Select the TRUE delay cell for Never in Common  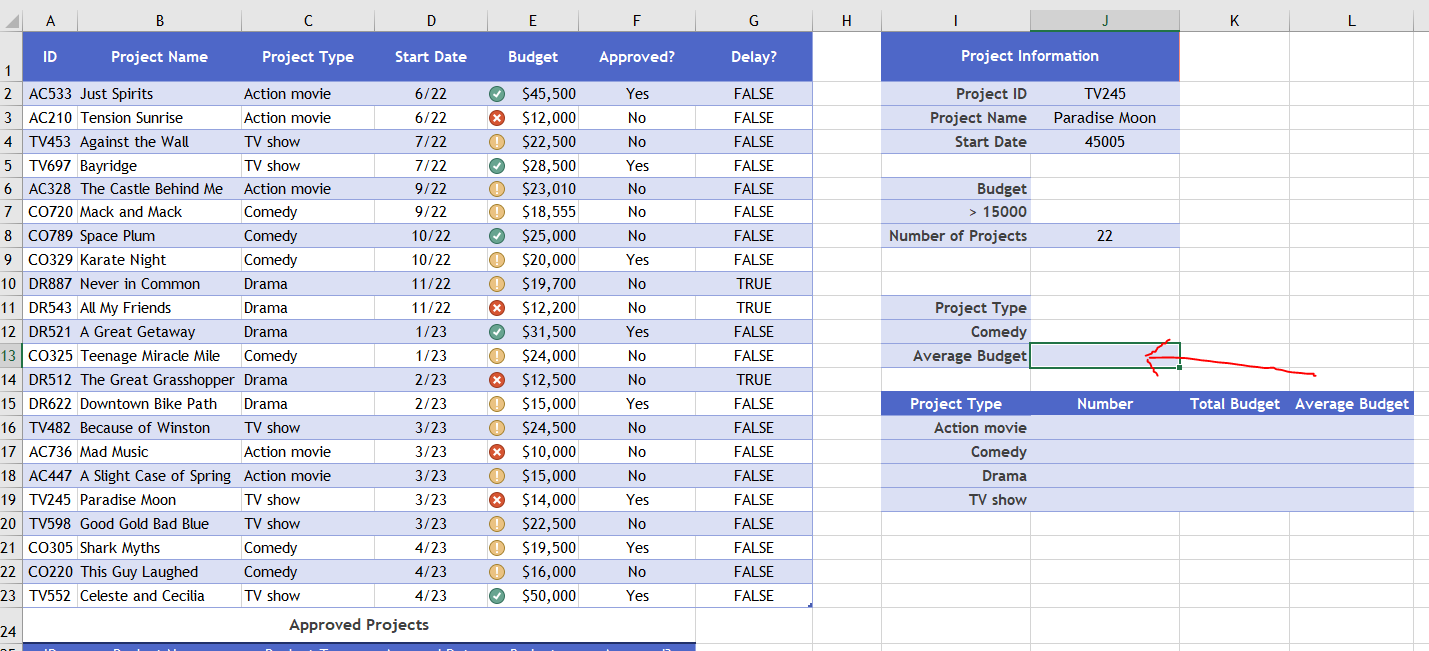[753, 283]
